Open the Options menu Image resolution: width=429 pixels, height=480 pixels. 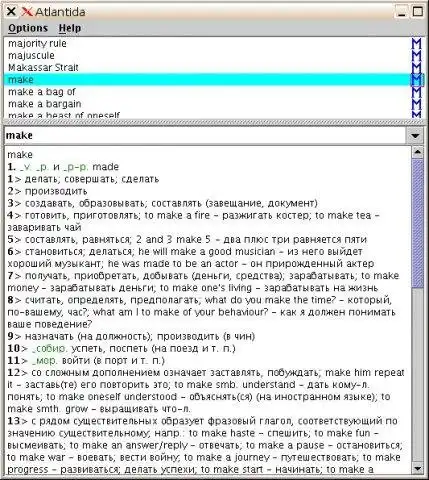28,28
